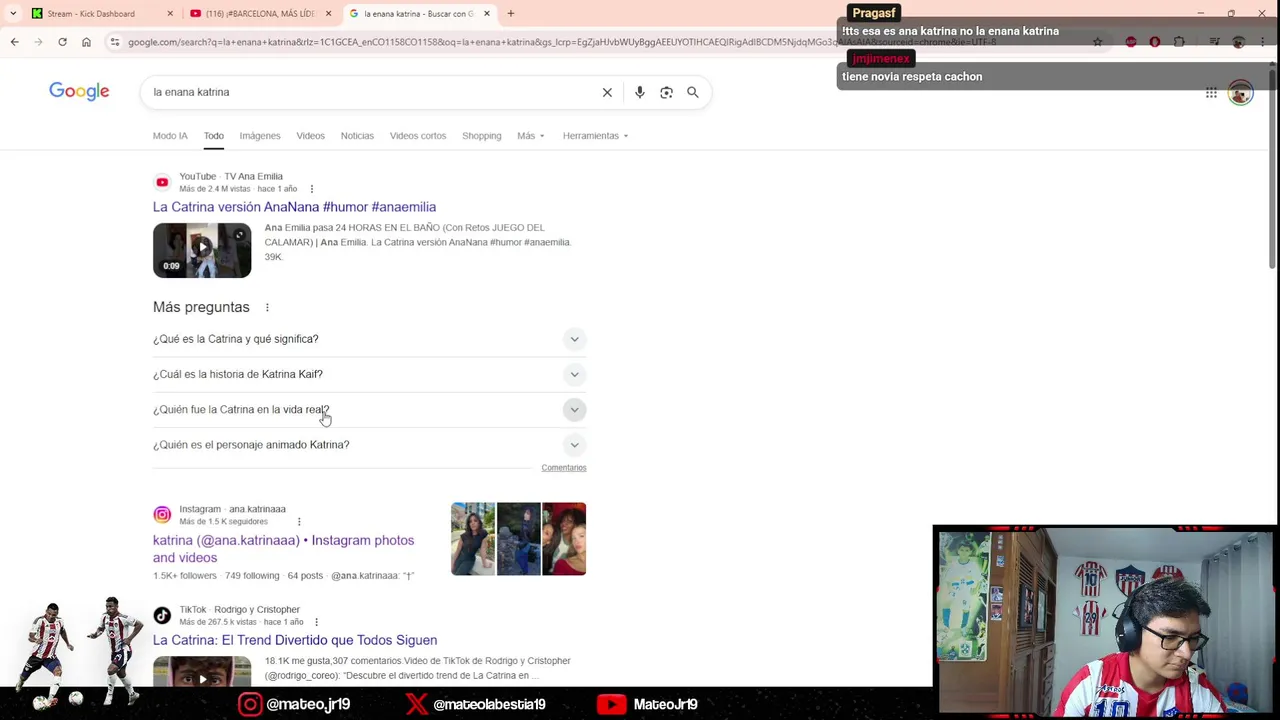Open the browser home page icon

[86, 42]
